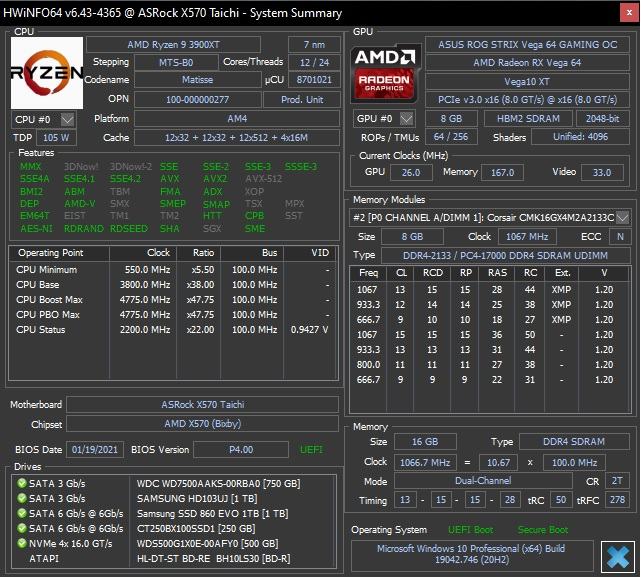This screenshot has height=578, width=641.
Task: Click the OPN value 100-000000277
Action: [x=197, y=99]
